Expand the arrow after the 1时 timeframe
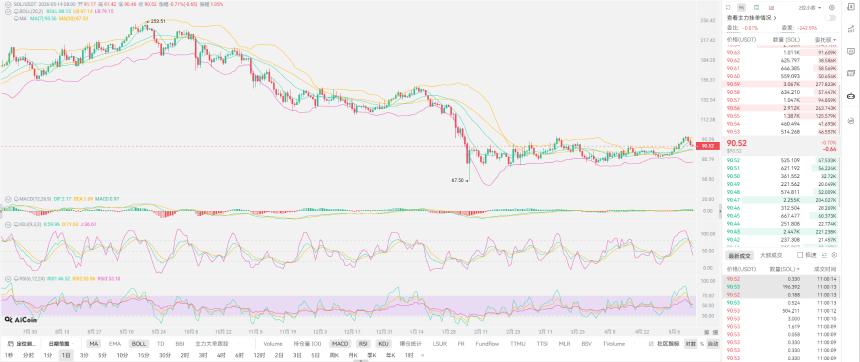Screen dimensions: 860x362 [x=422, y=355]
